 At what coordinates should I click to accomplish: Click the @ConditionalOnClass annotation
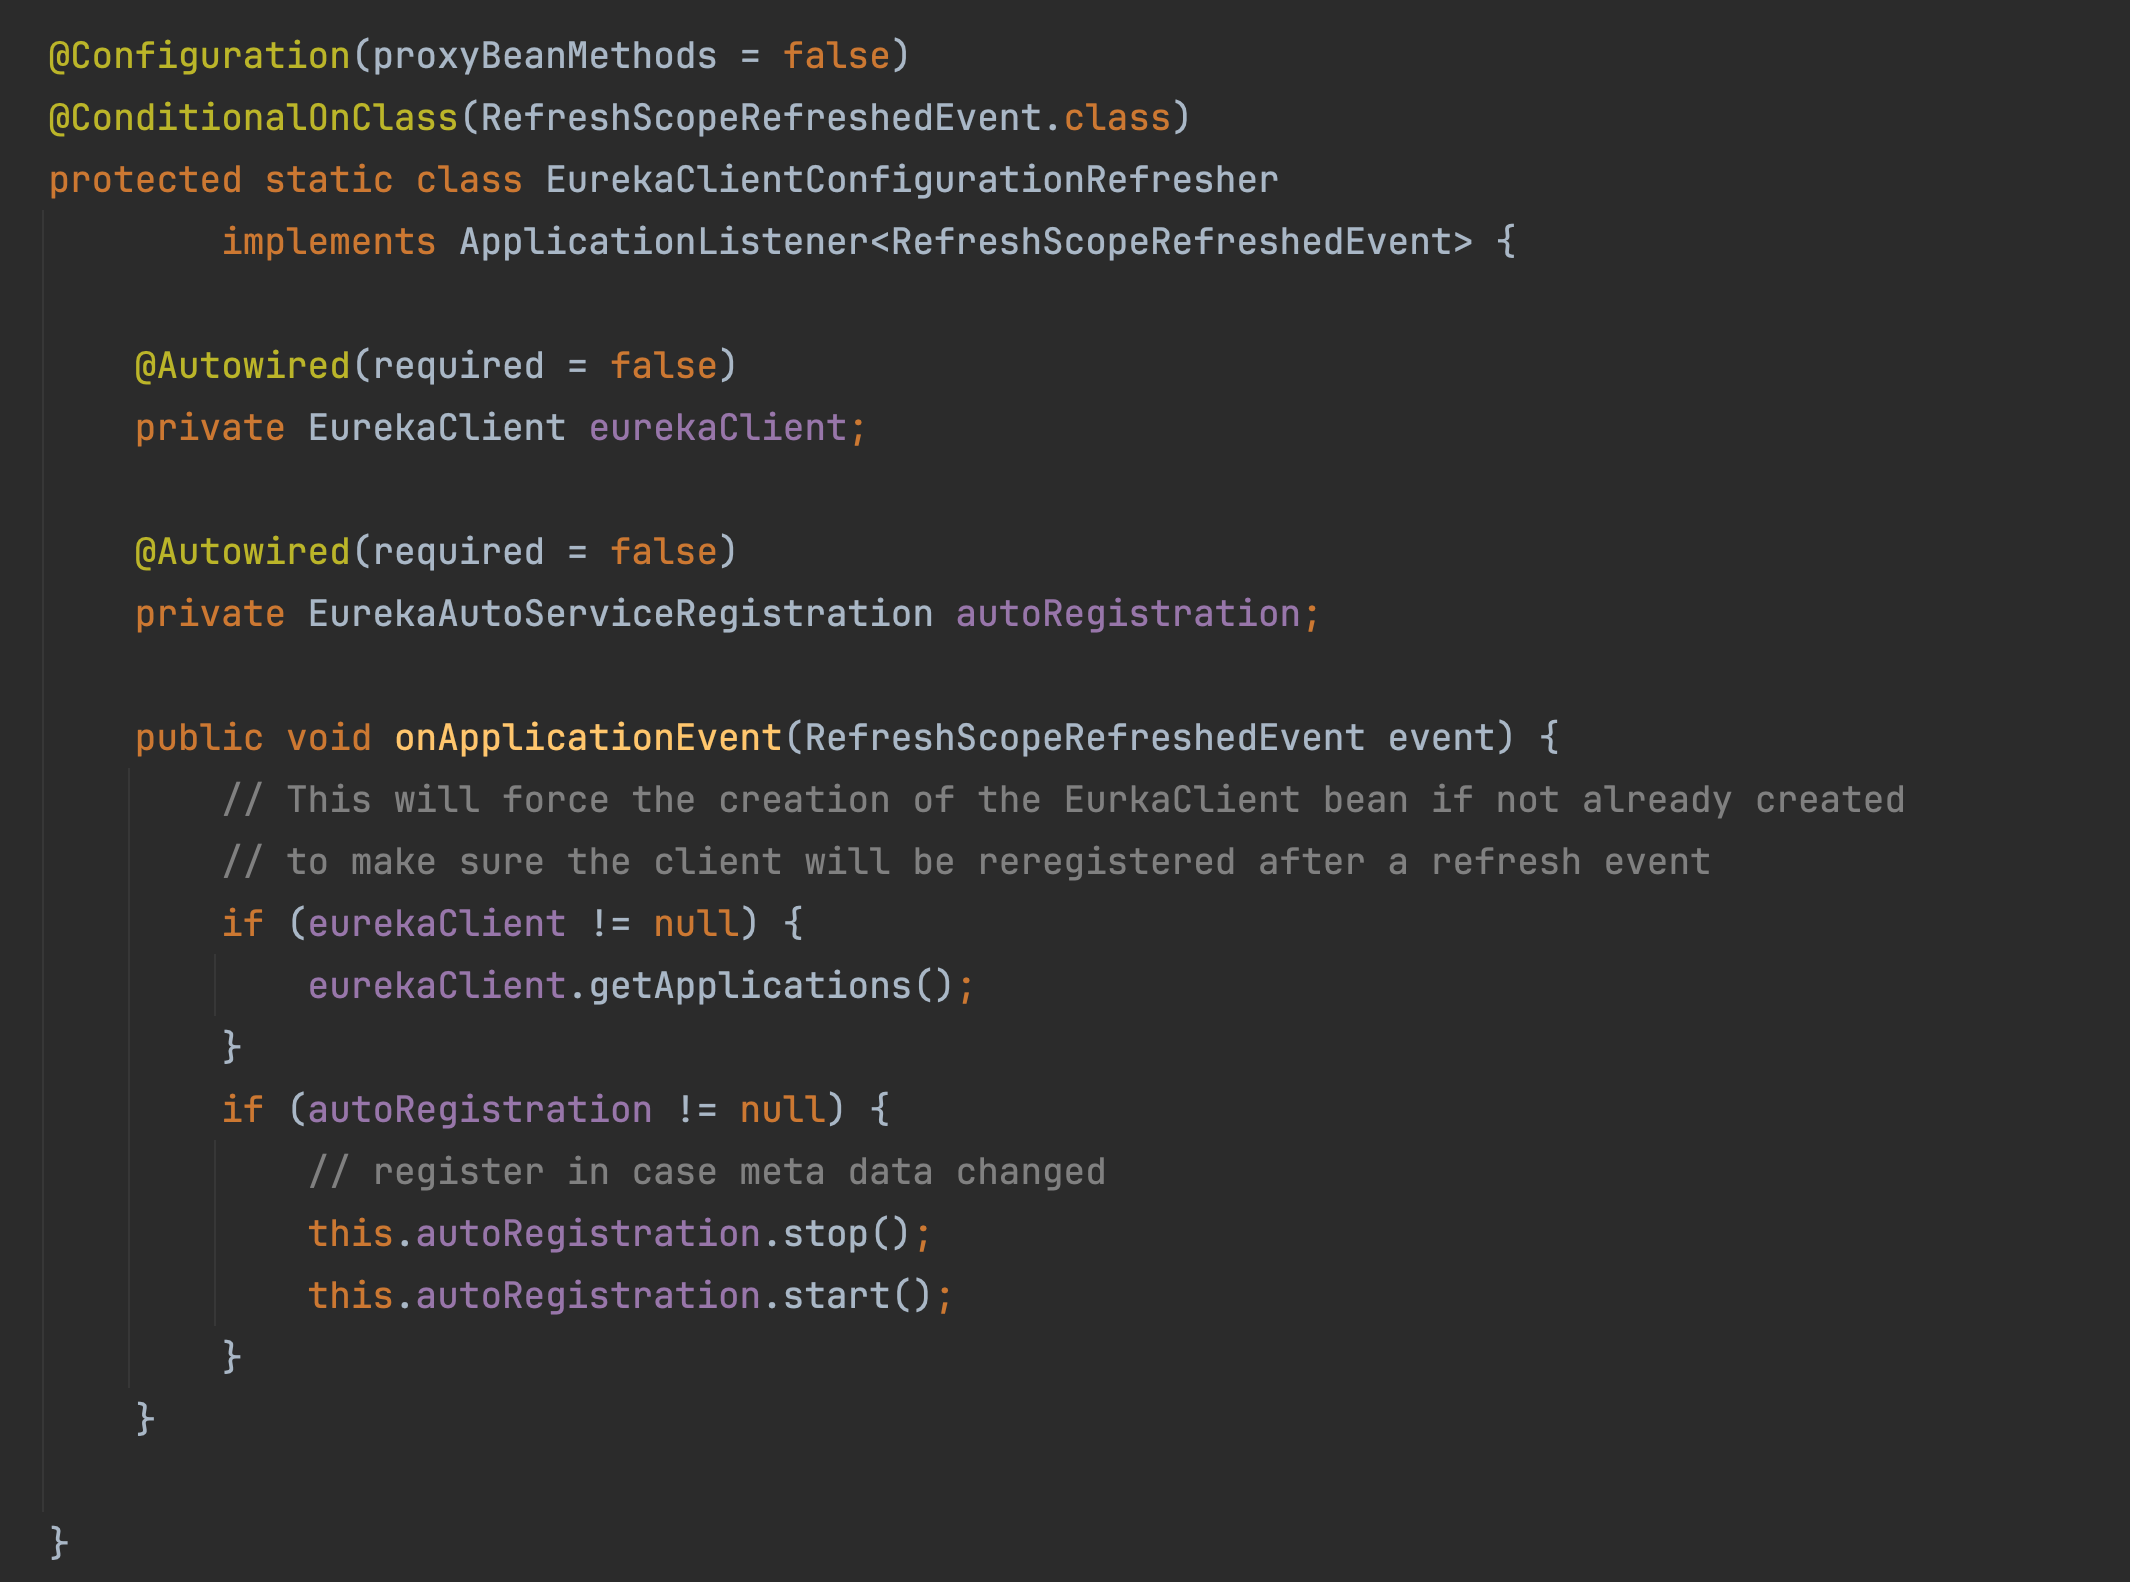[253, 118]
